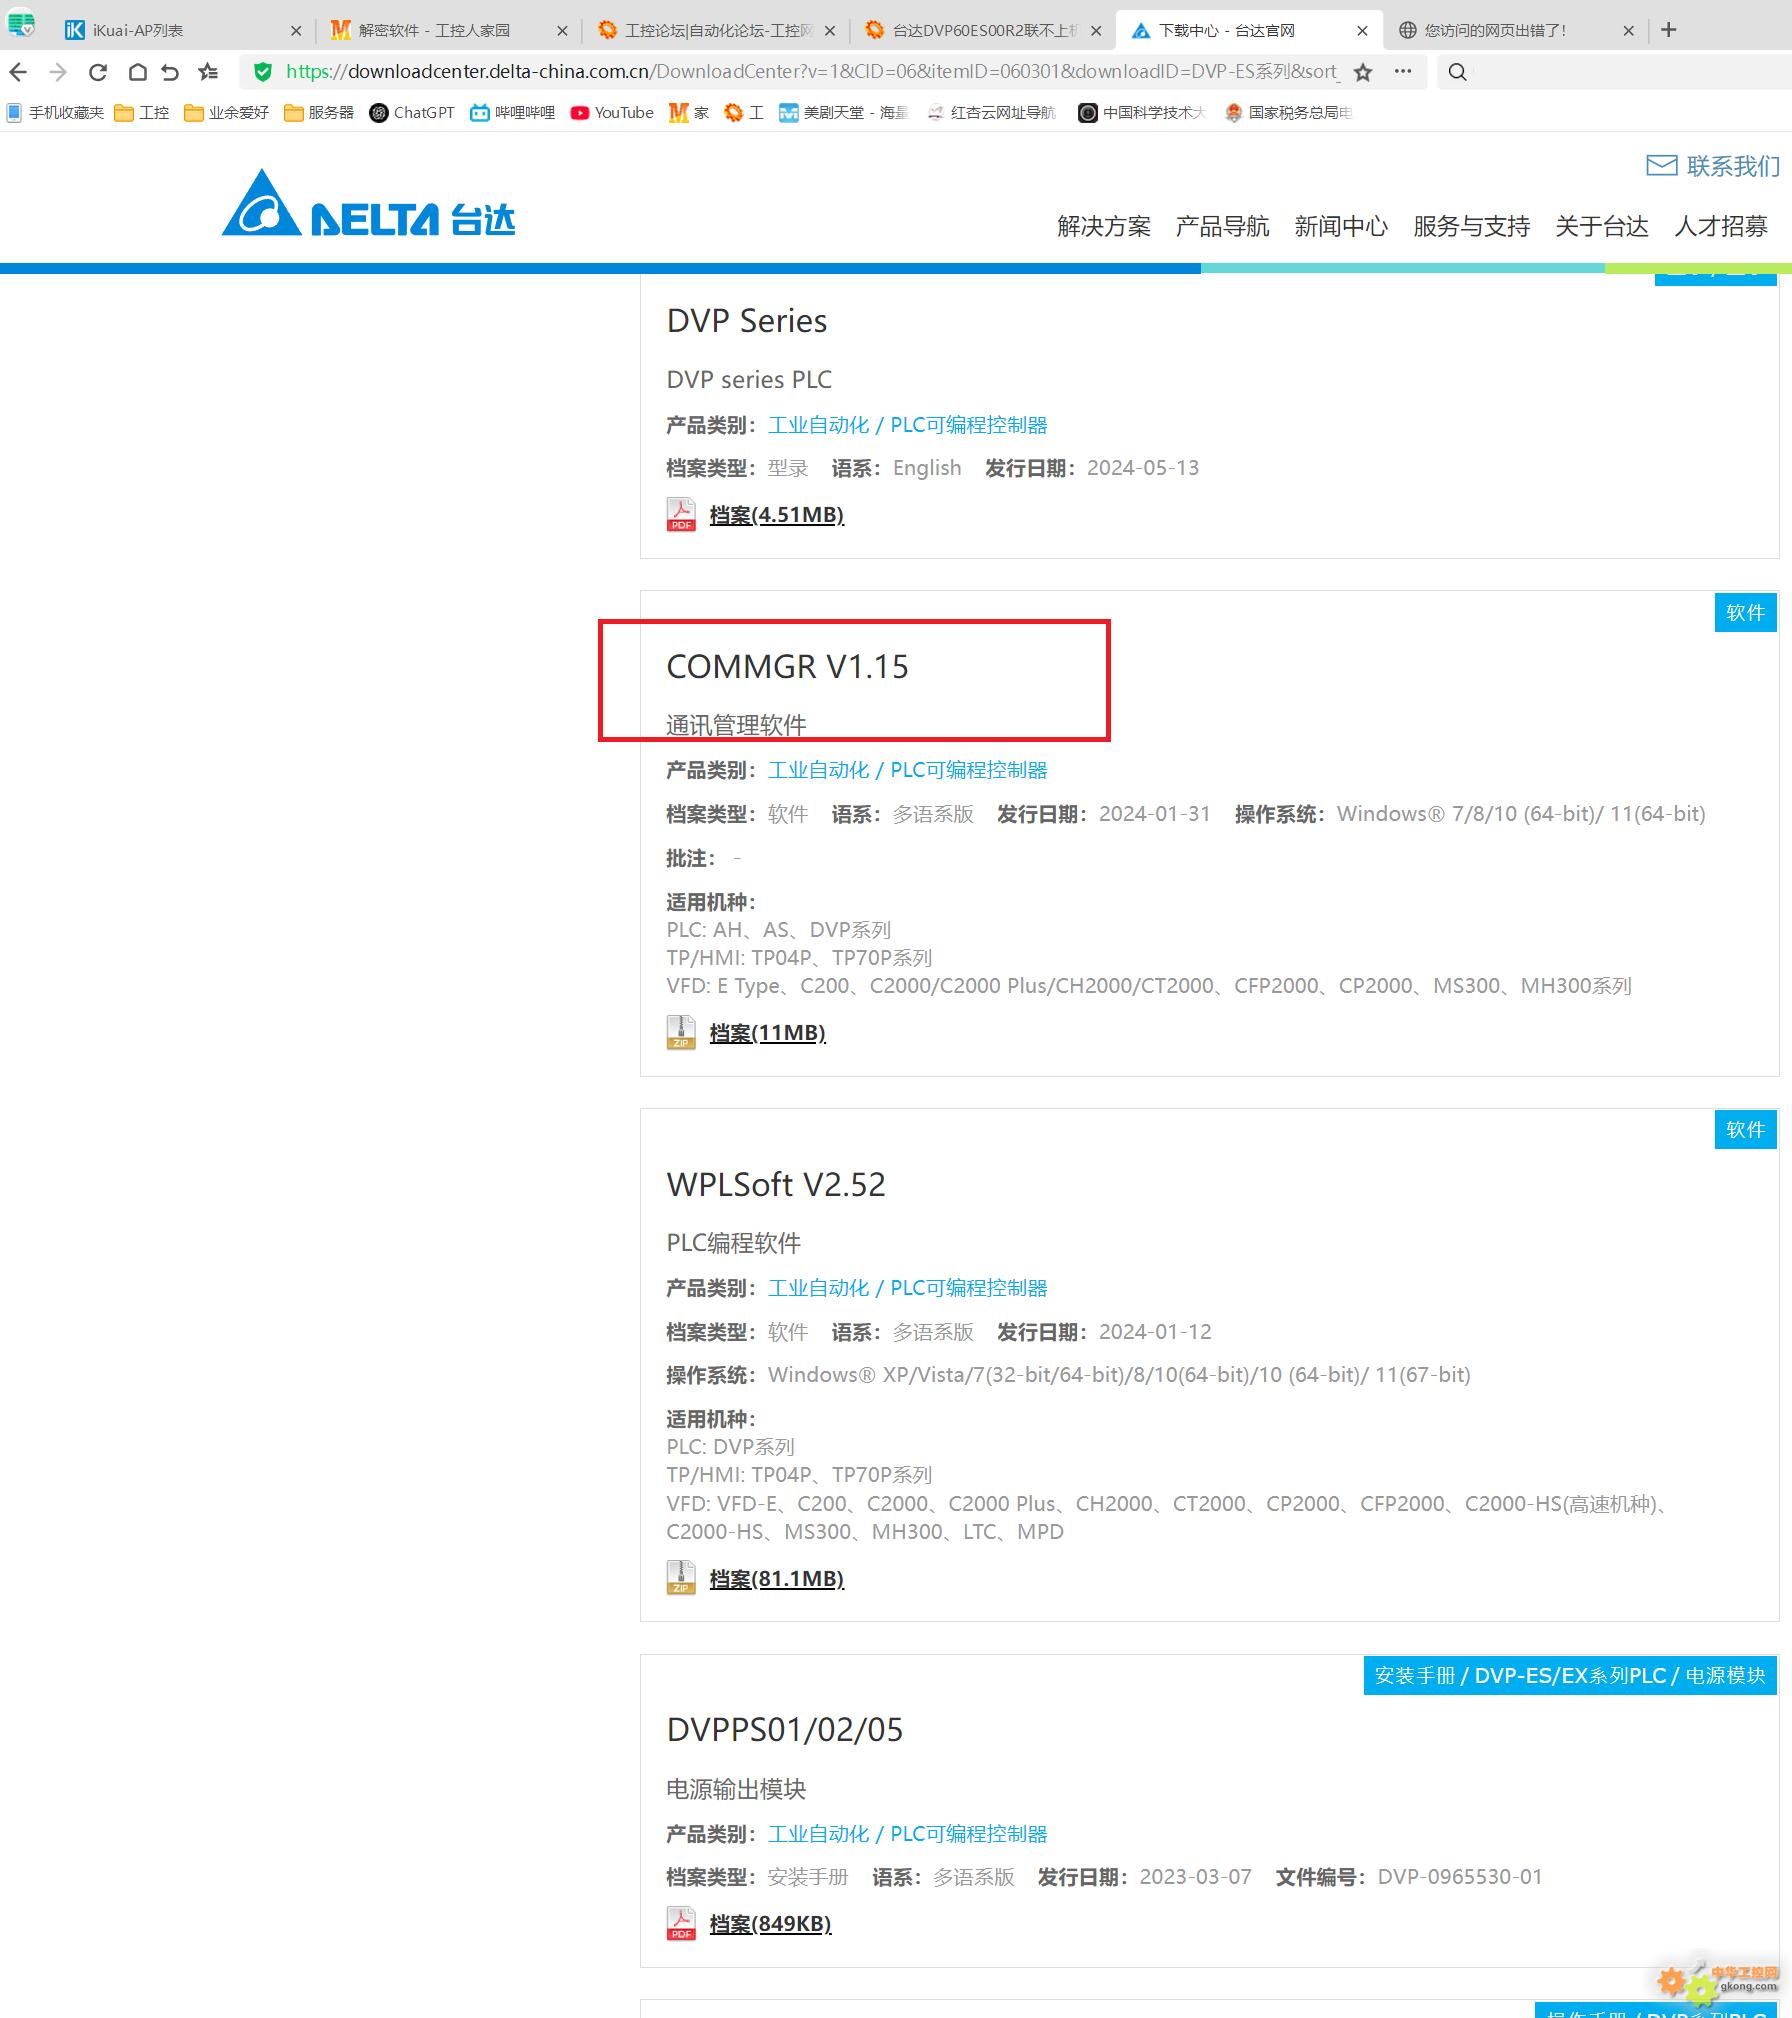Open a new browser tab
This screenshot has width=1792, height=2018.
(1668, 30)
